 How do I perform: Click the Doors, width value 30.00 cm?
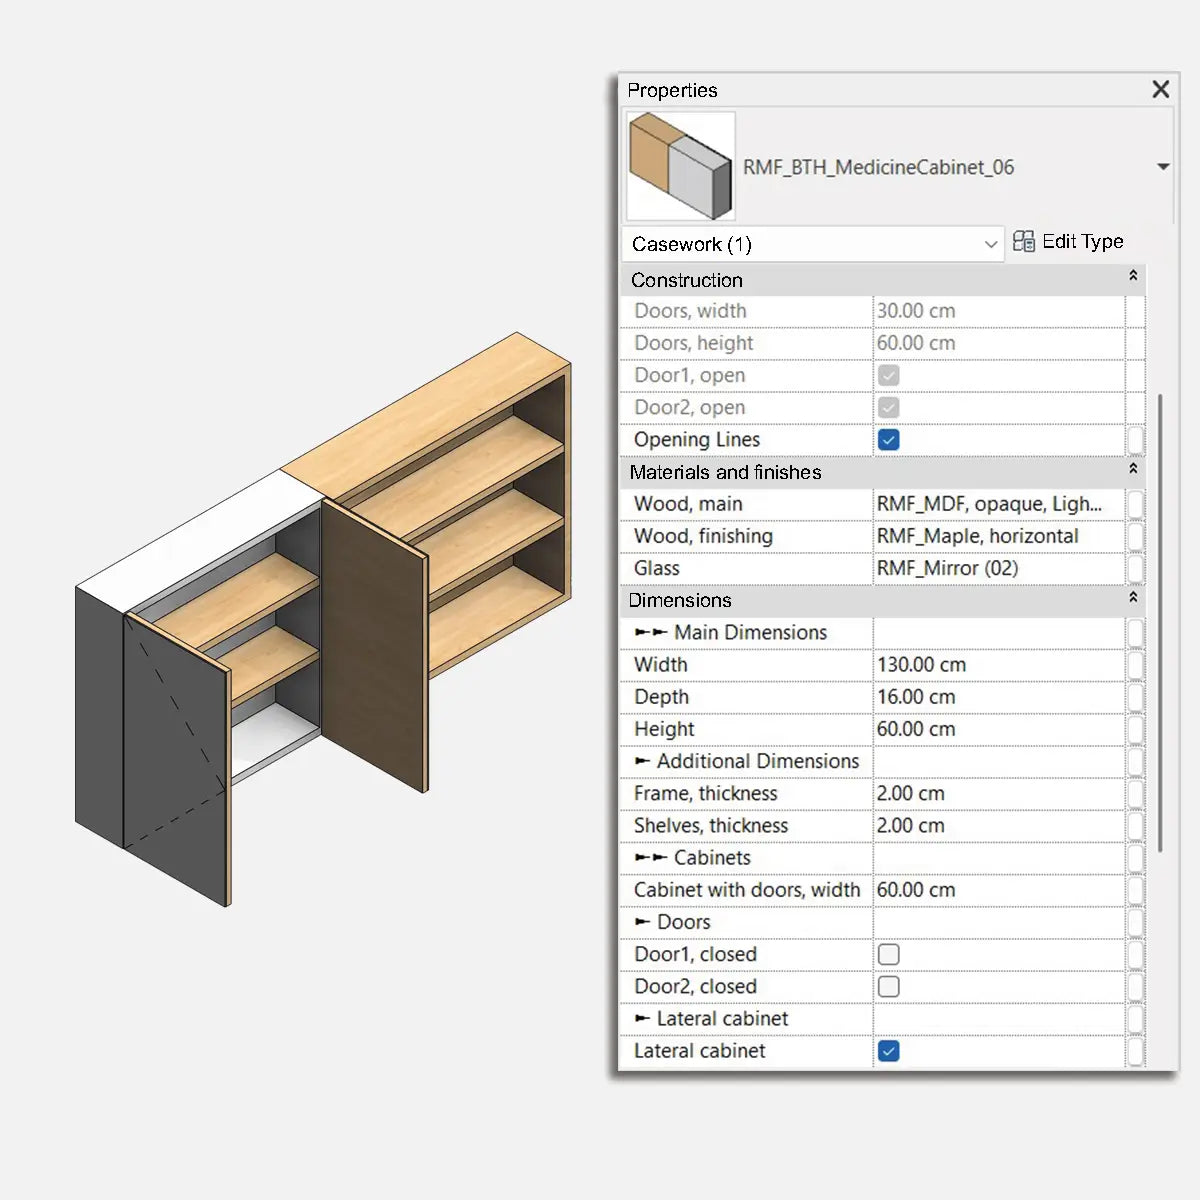(x=999, y=311)
